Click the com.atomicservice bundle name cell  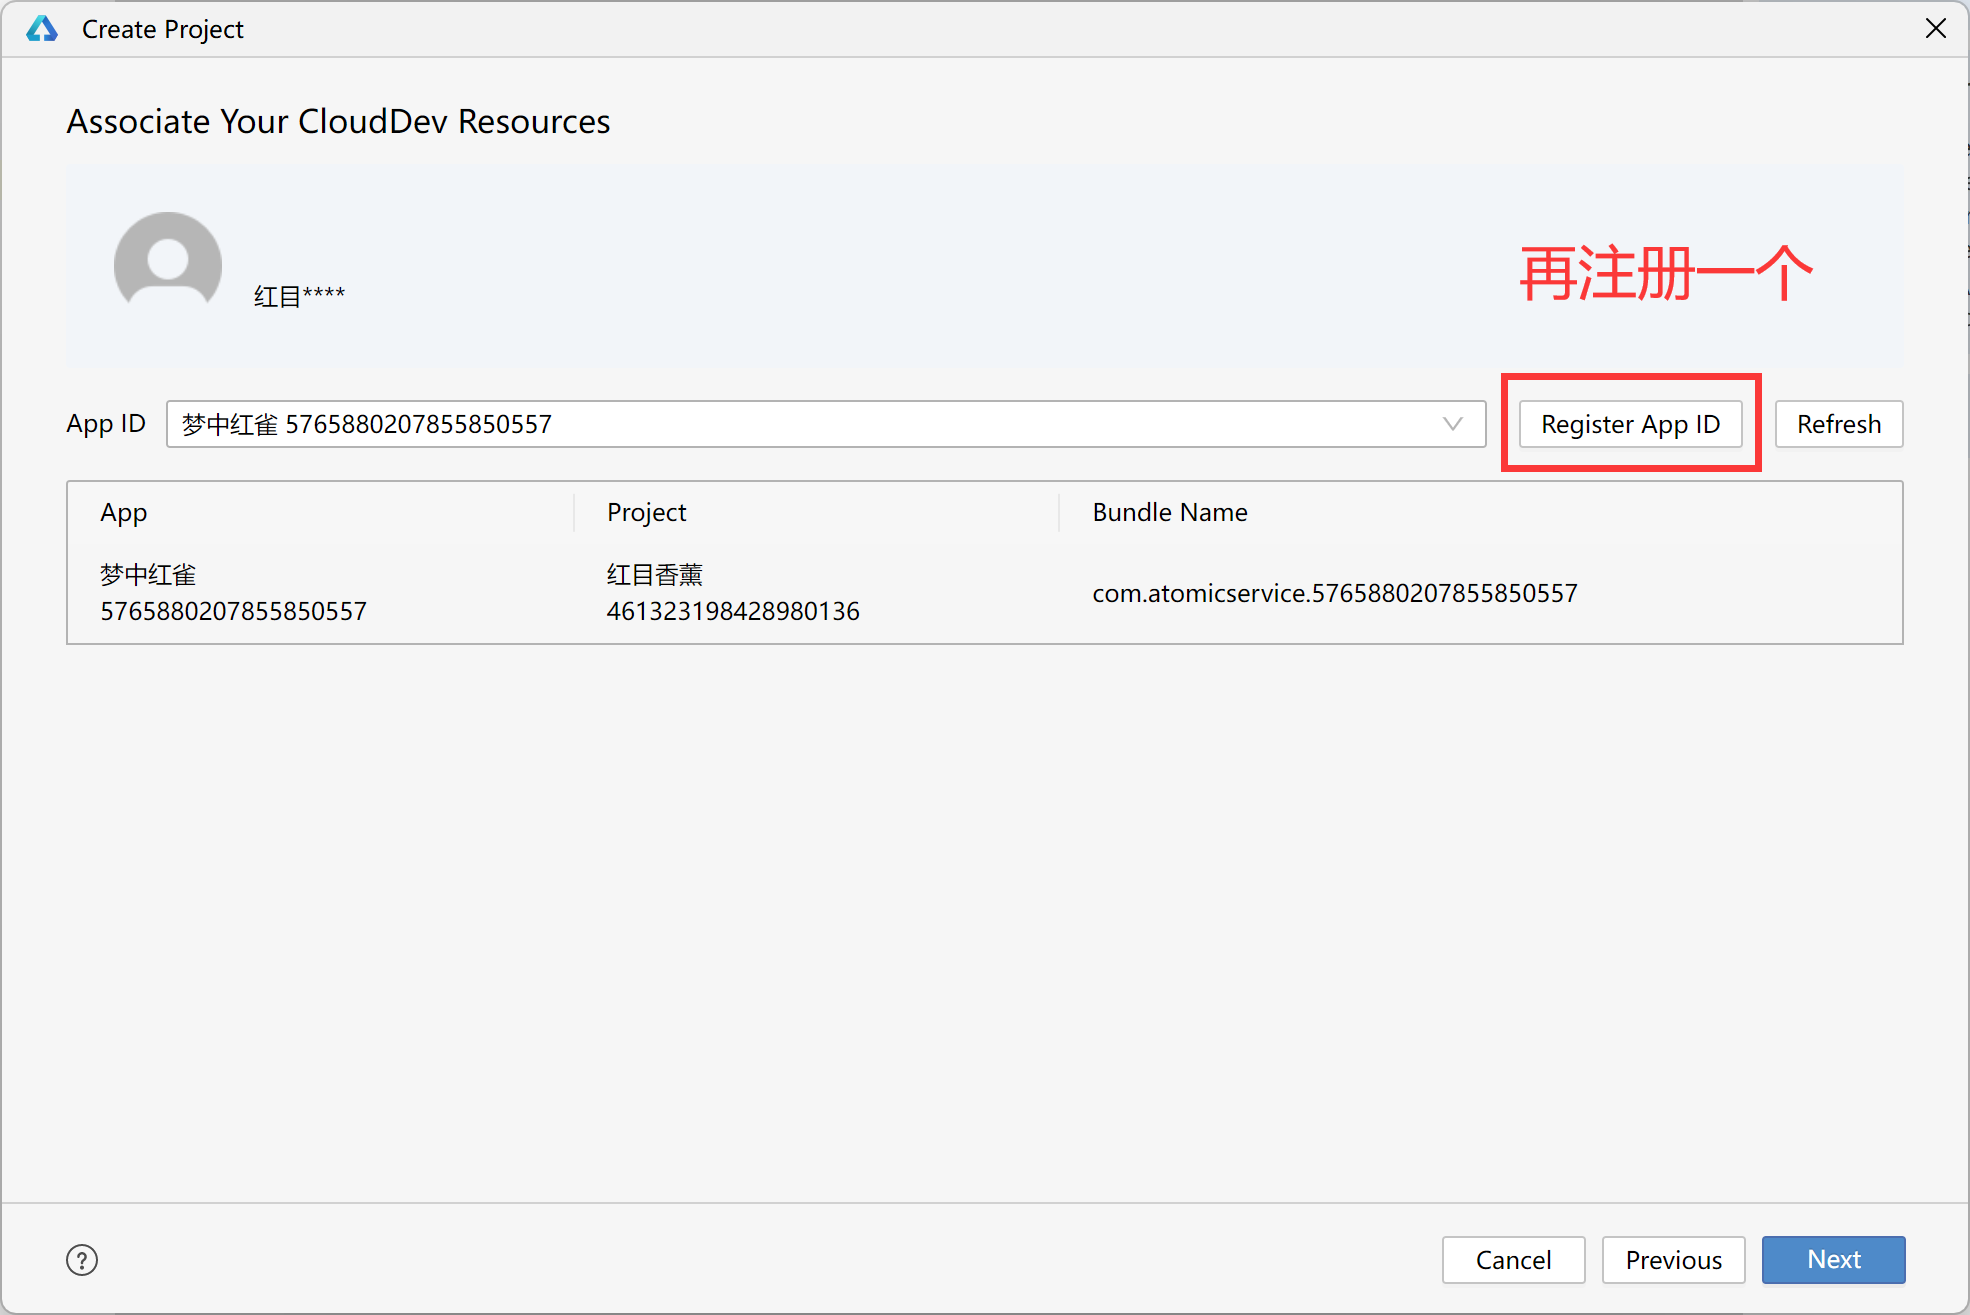click(1335, 593)
